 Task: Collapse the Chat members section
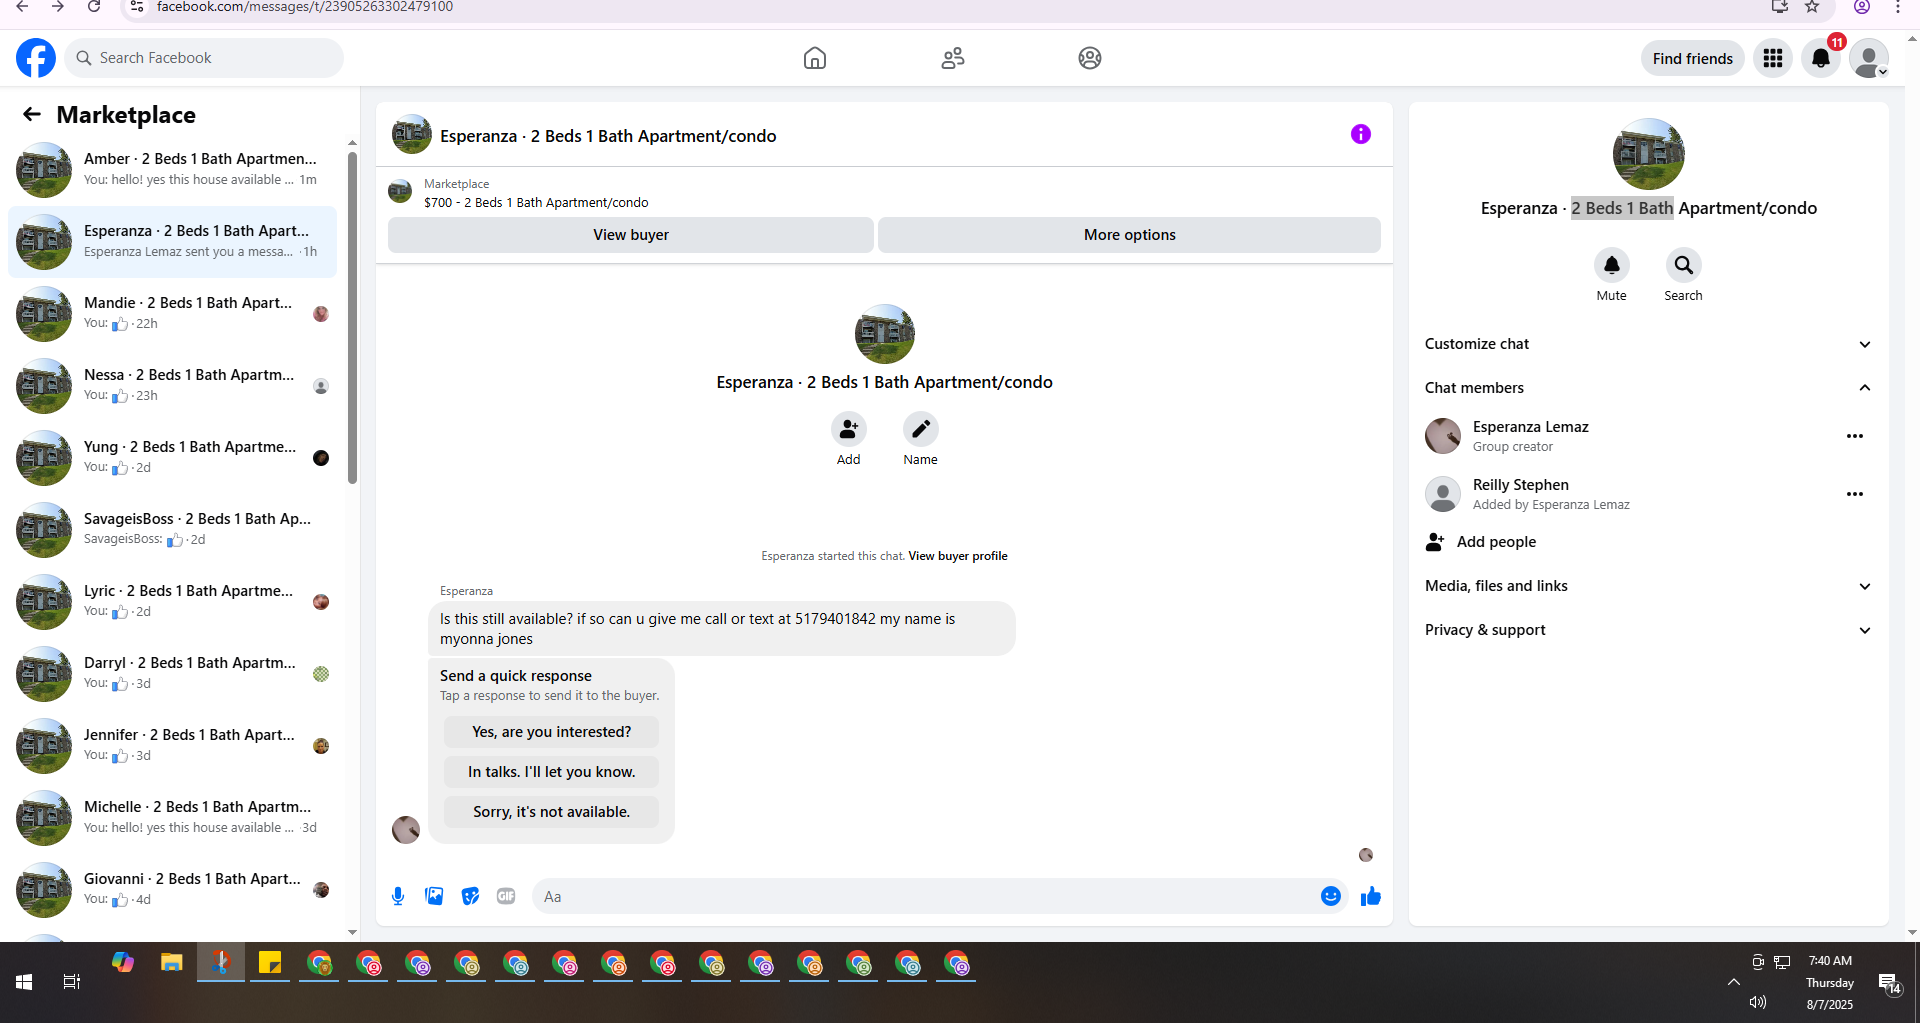pos(1648,388)
